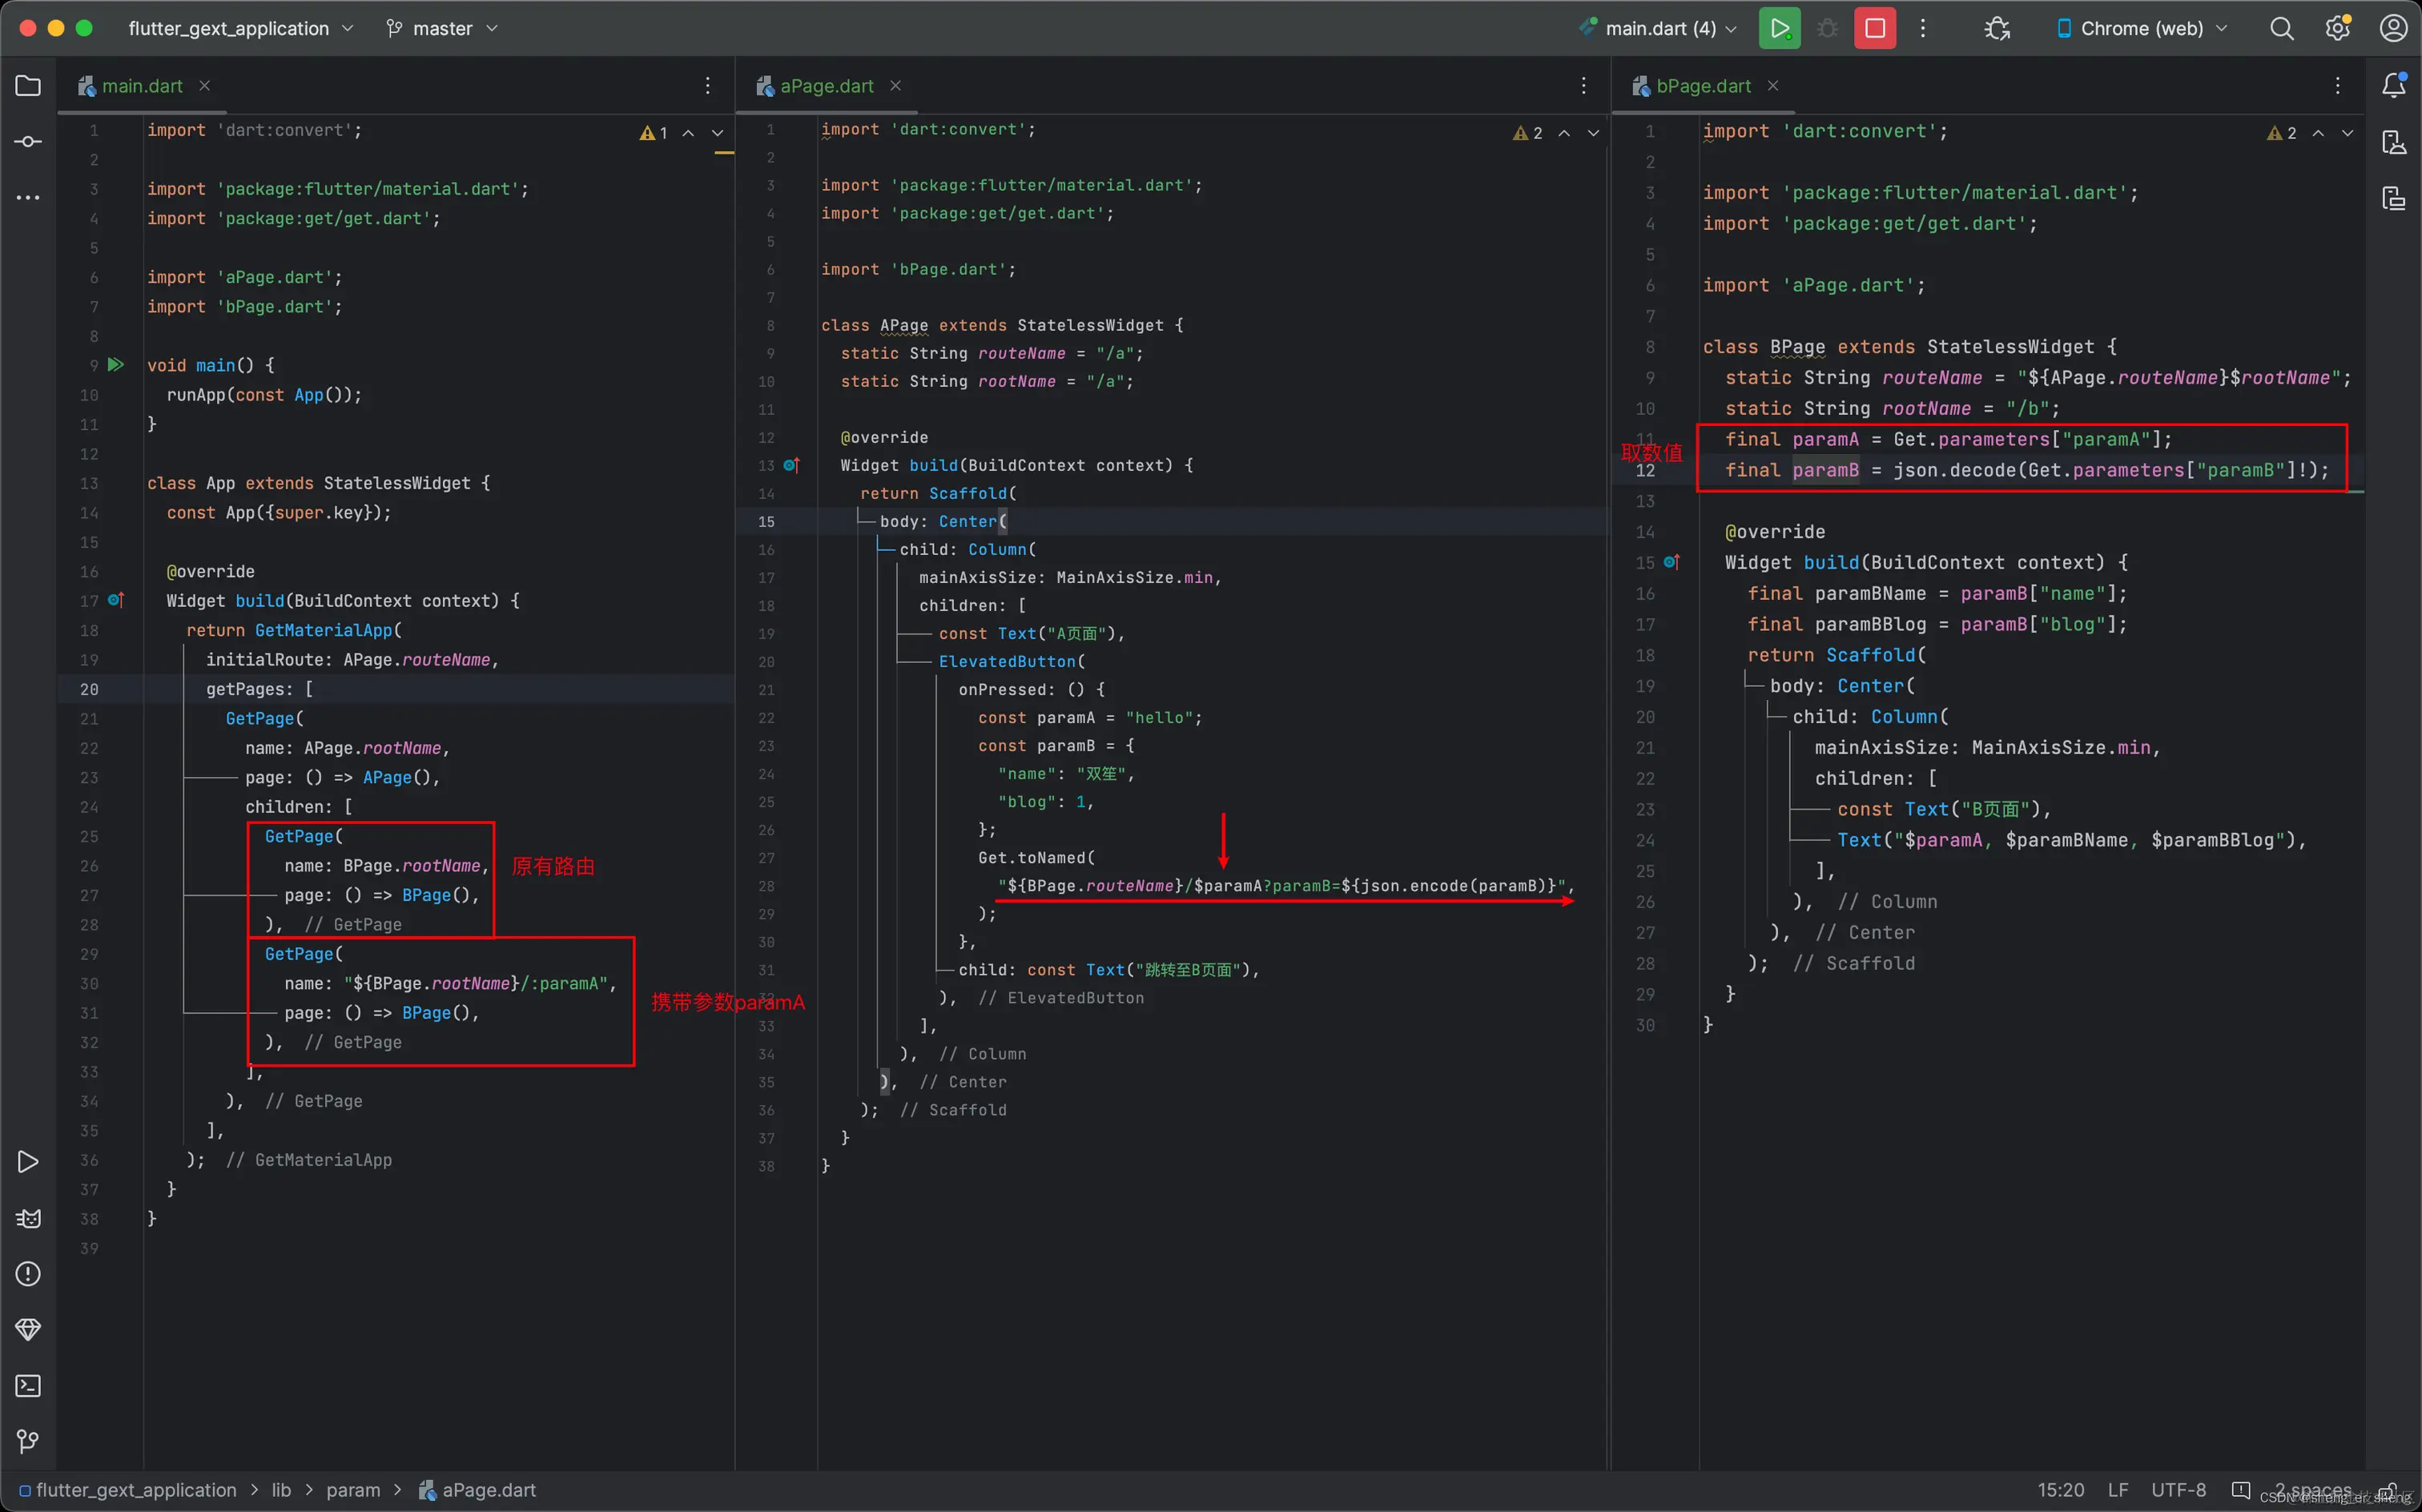Click the override gutter marker in bPage.dart
Image resolution: width=2422 pixels, height=1512 pixels.
[1671, 562]
